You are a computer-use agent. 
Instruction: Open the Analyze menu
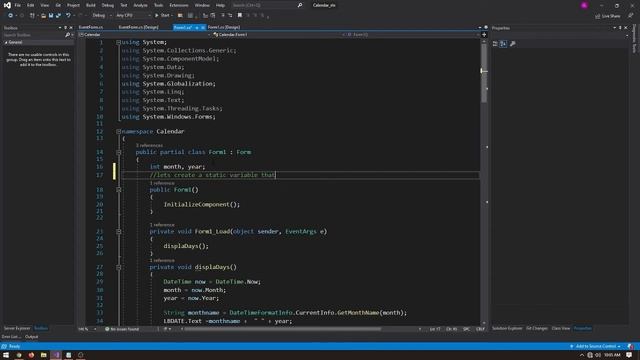[x=140, y=5]
